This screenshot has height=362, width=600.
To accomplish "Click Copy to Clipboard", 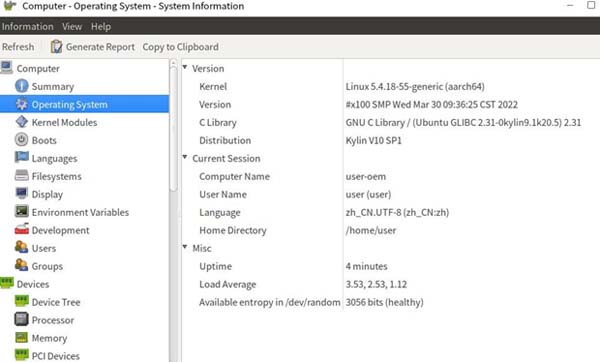I will coord(181,47).
